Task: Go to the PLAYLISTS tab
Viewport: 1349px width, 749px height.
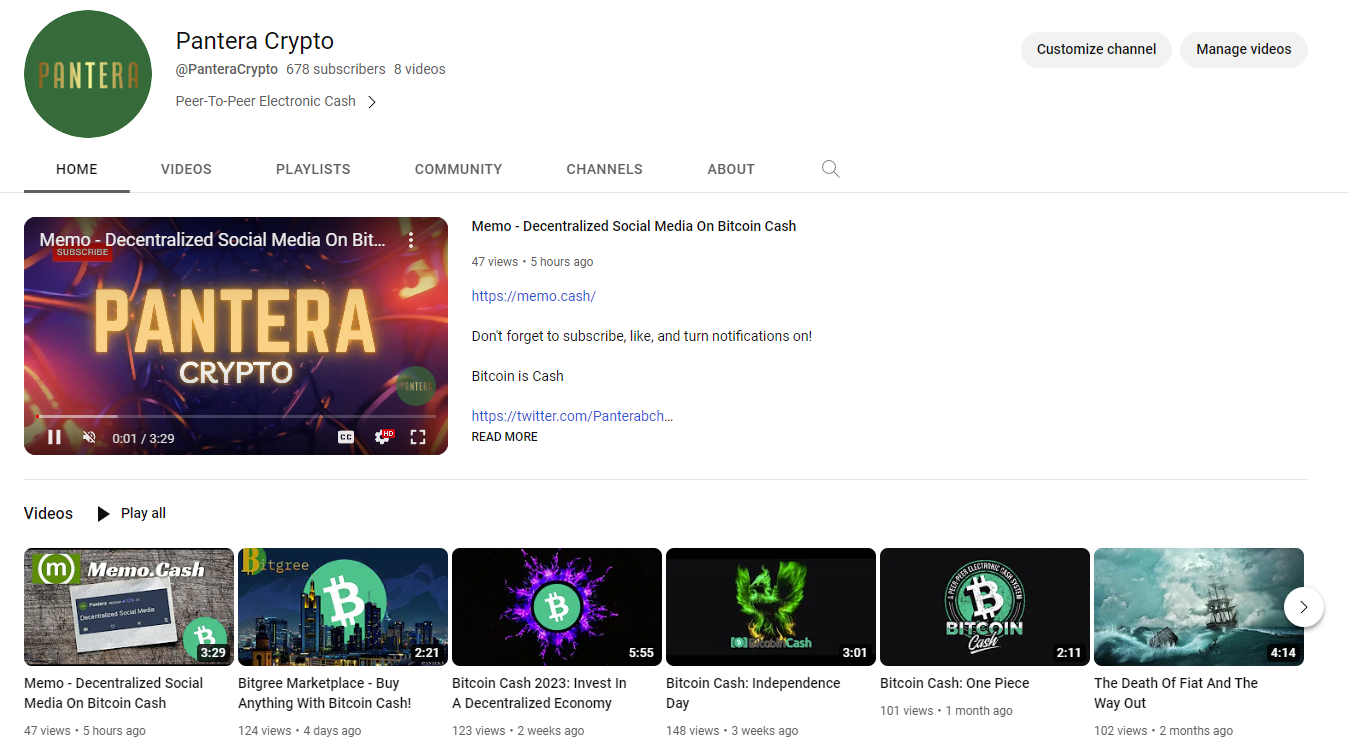Action: (x=313, y=169)
